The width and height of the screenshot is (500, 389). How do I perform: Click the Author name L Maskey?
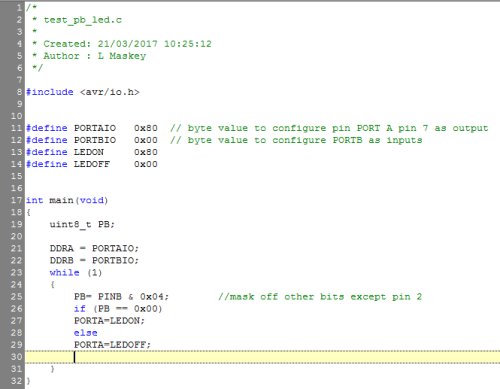click(x=122, y=56)
